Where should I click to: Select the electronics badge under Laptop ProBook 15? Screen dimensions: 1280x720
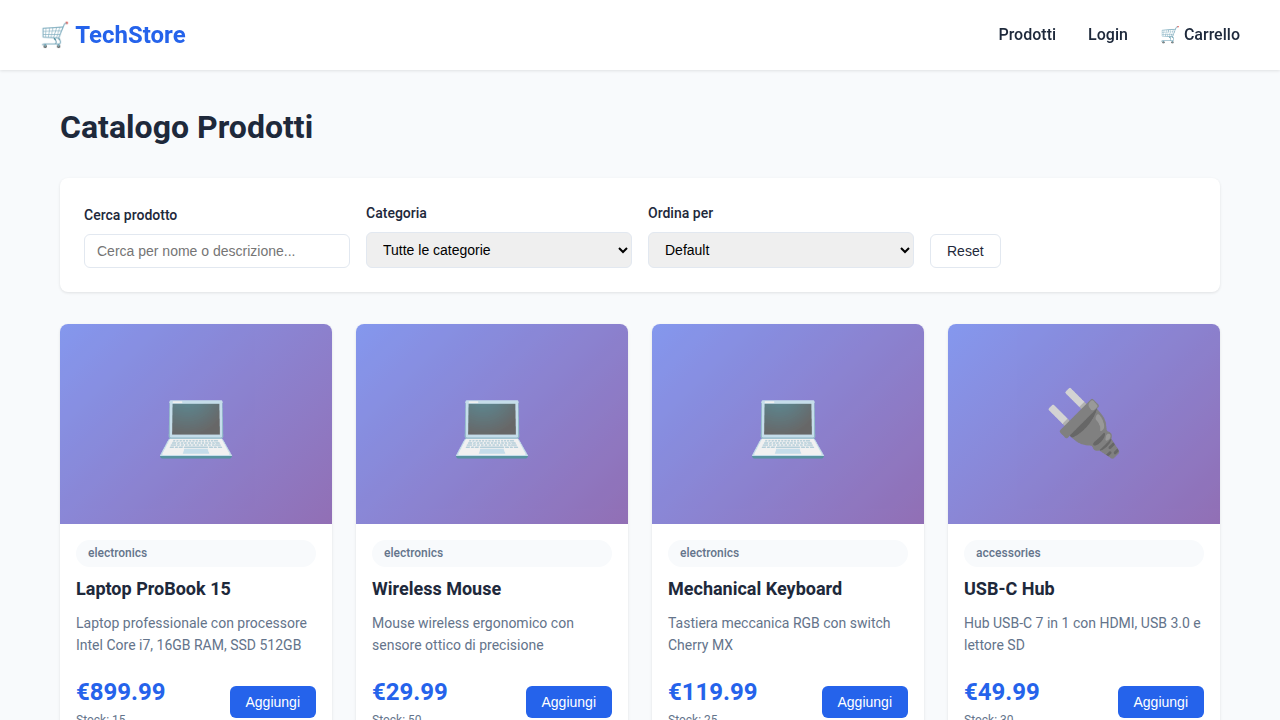pyautogui.click(x=117, y=553)
